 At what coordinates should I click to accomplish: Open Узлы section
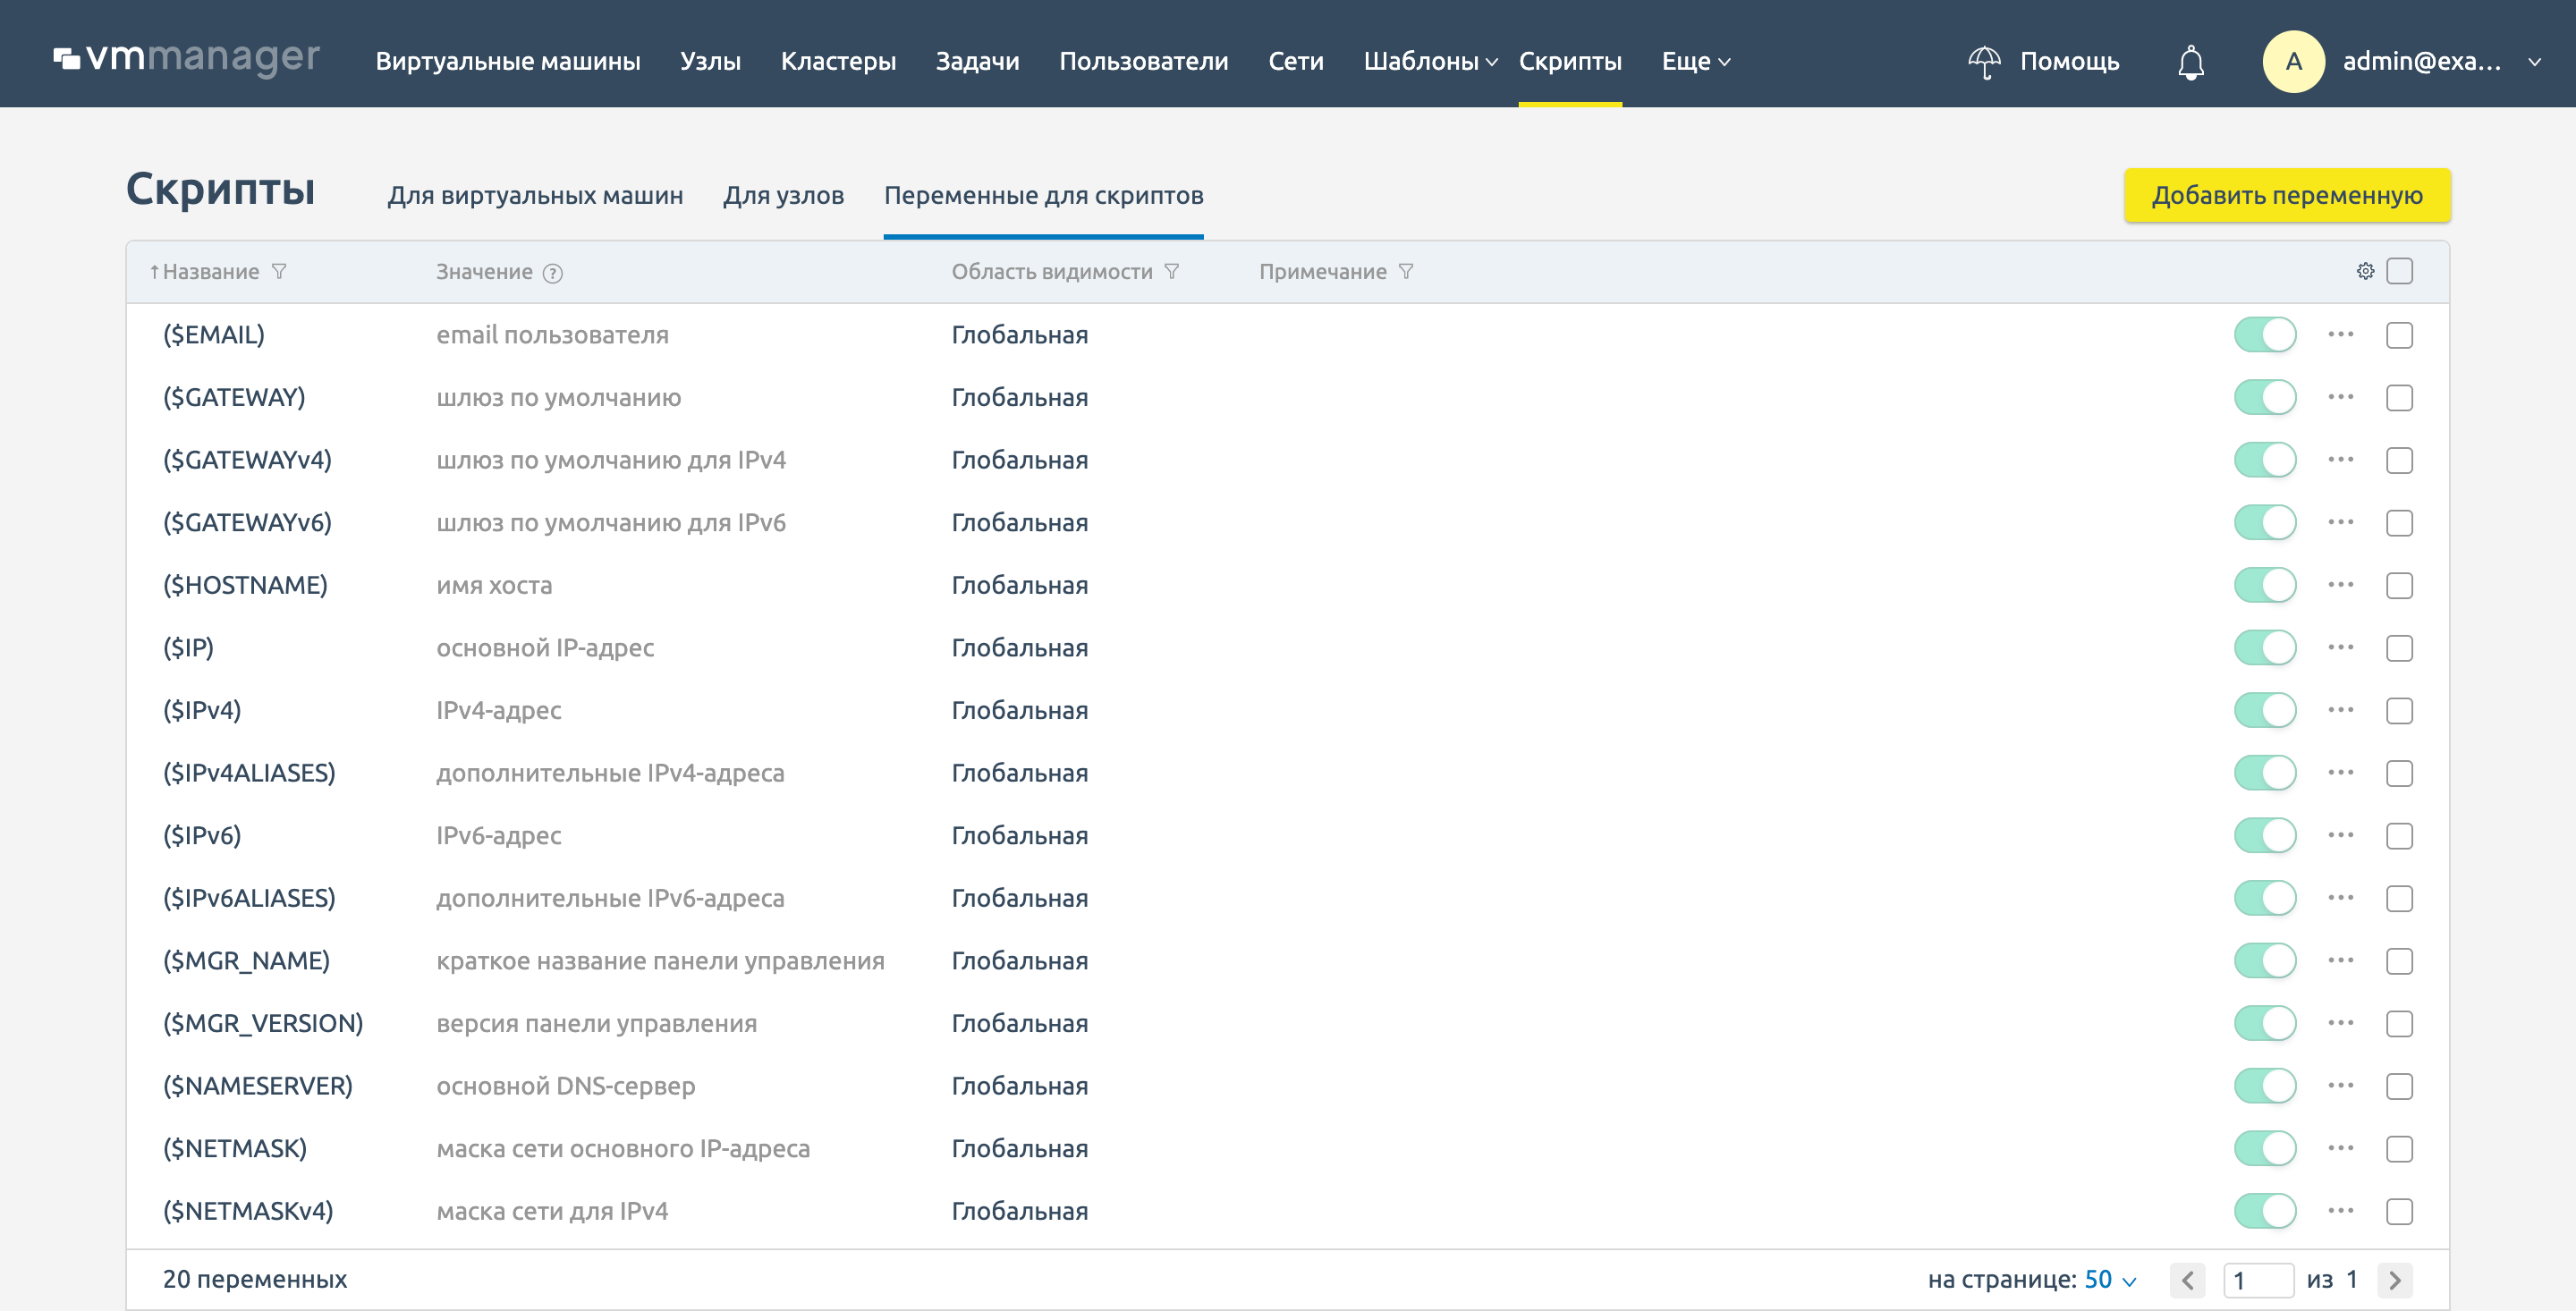710,62
